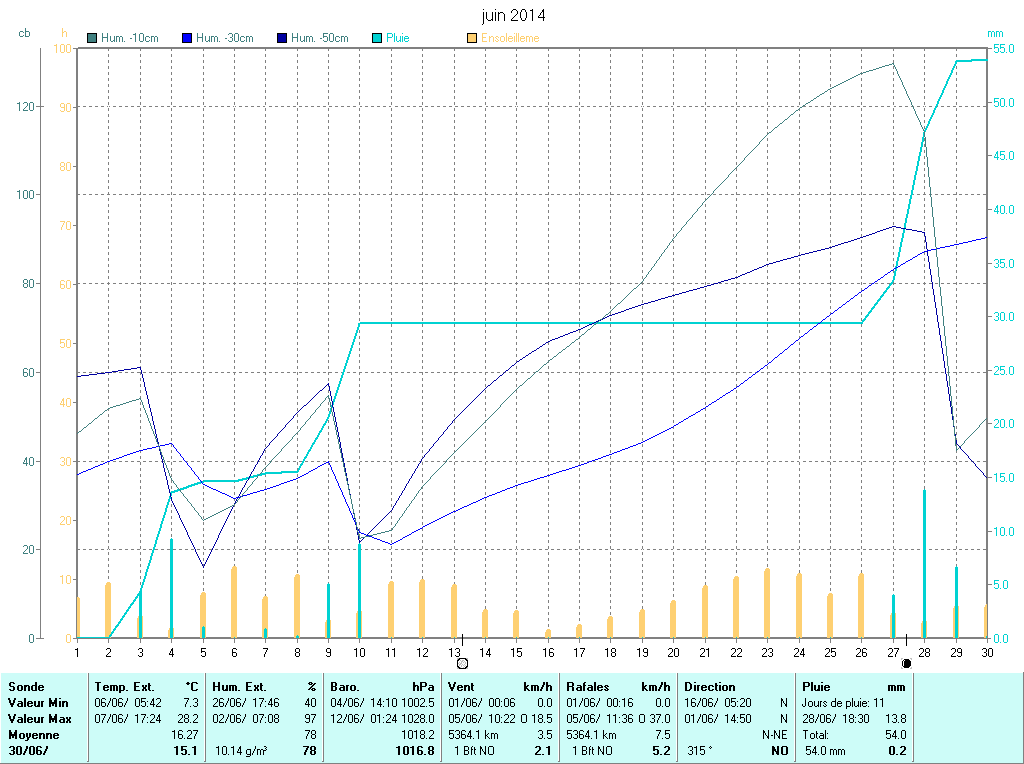
Task: Click the Ensoleillement legend square
Action: pyautogui.click(x=472, y=38)
